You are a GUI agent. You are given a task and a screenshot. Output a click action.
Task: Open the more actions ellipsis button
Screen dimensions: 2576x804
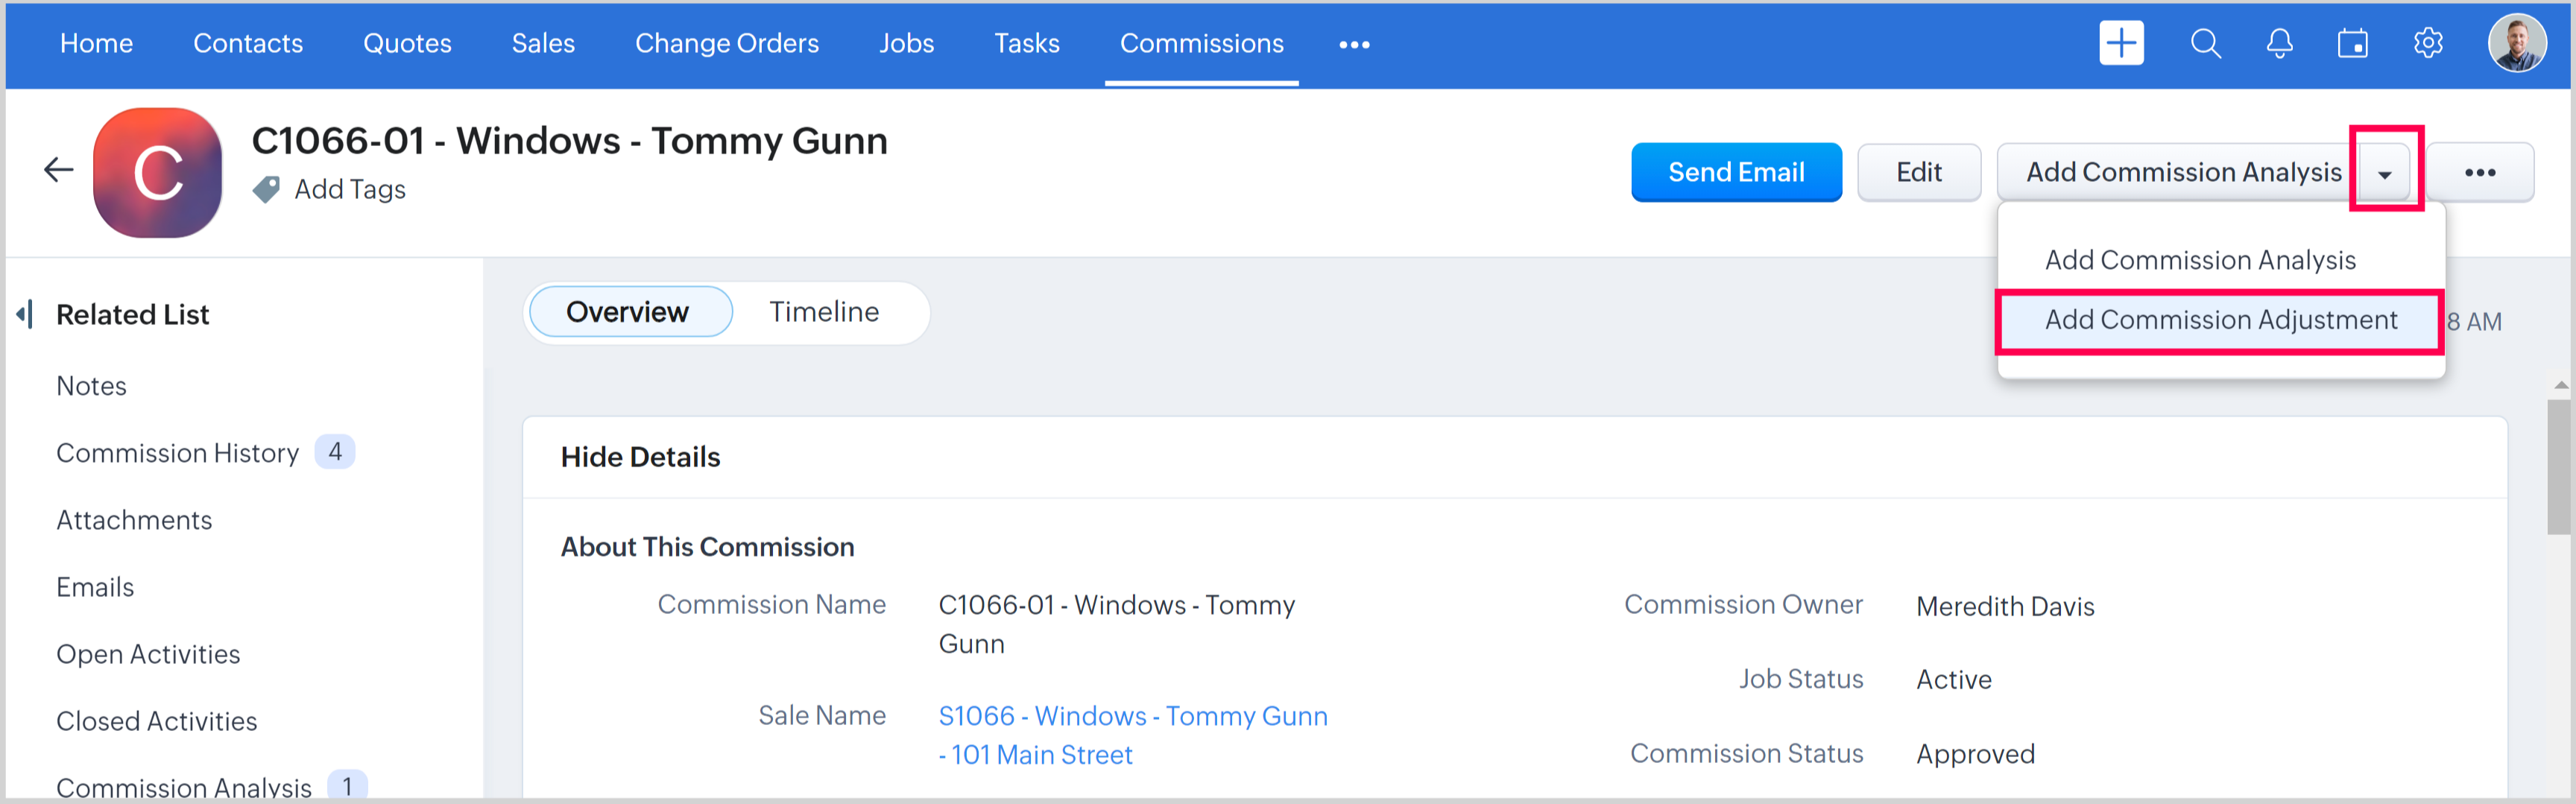coord(2479,173)
